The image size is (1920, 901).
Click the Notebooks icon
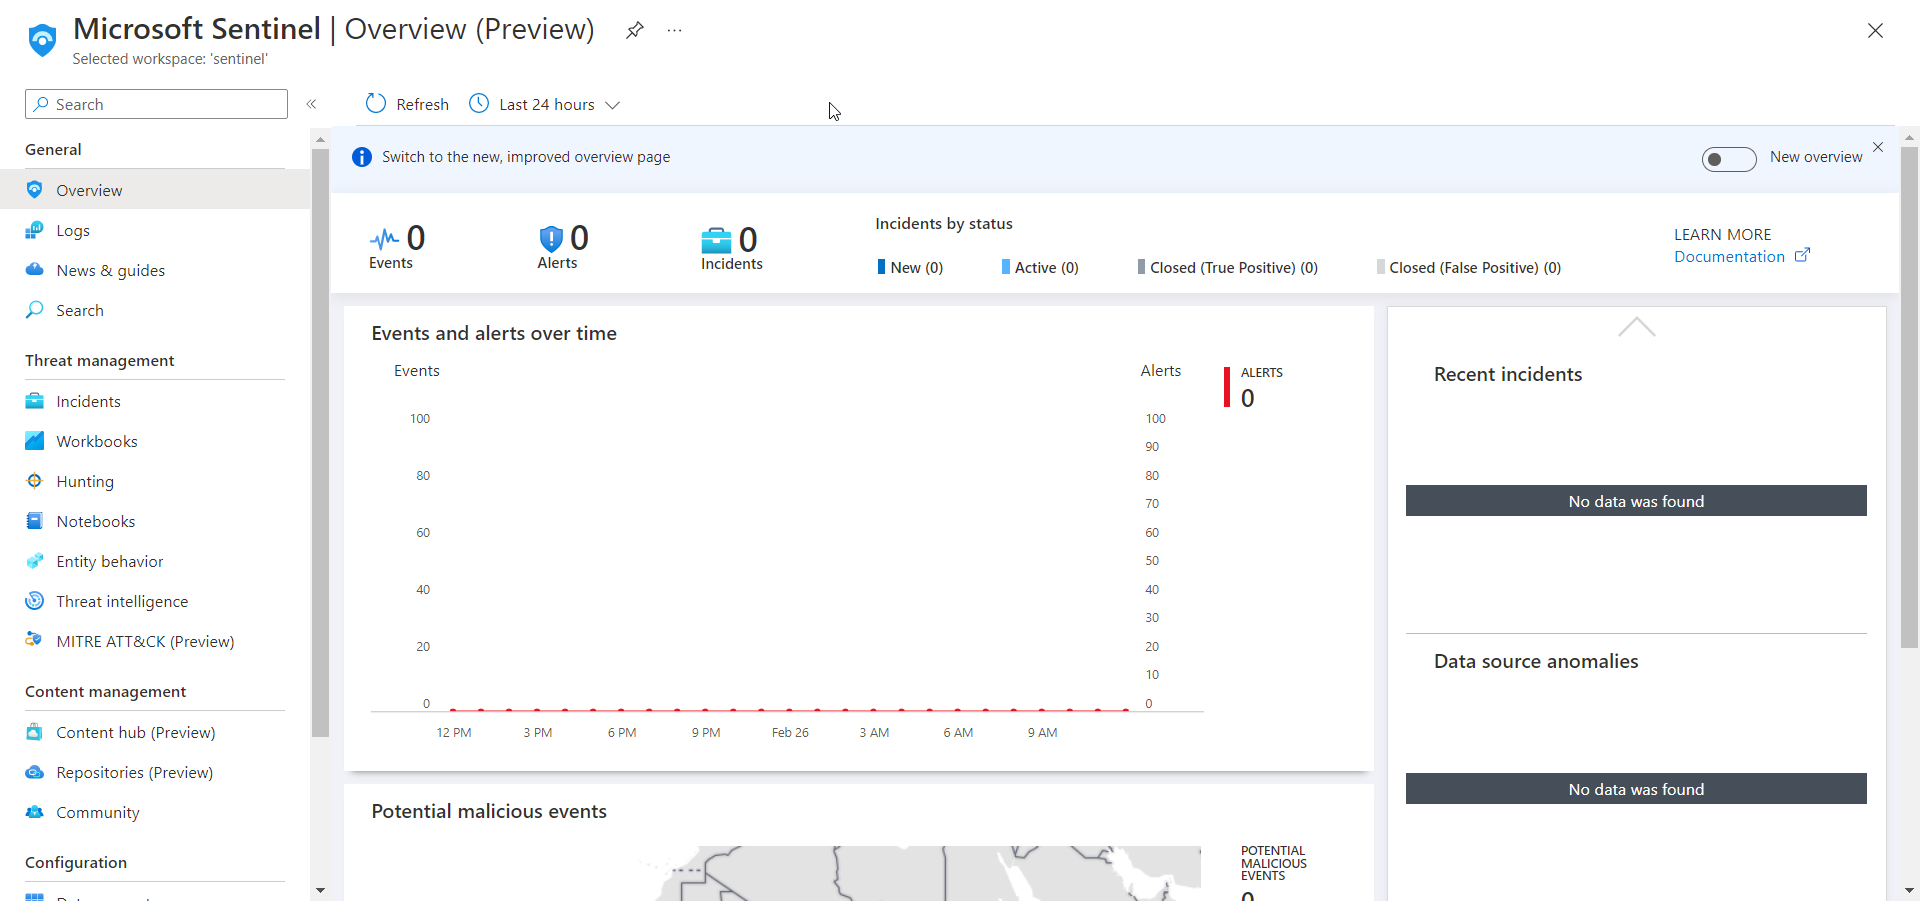click(x=35, y=520)
